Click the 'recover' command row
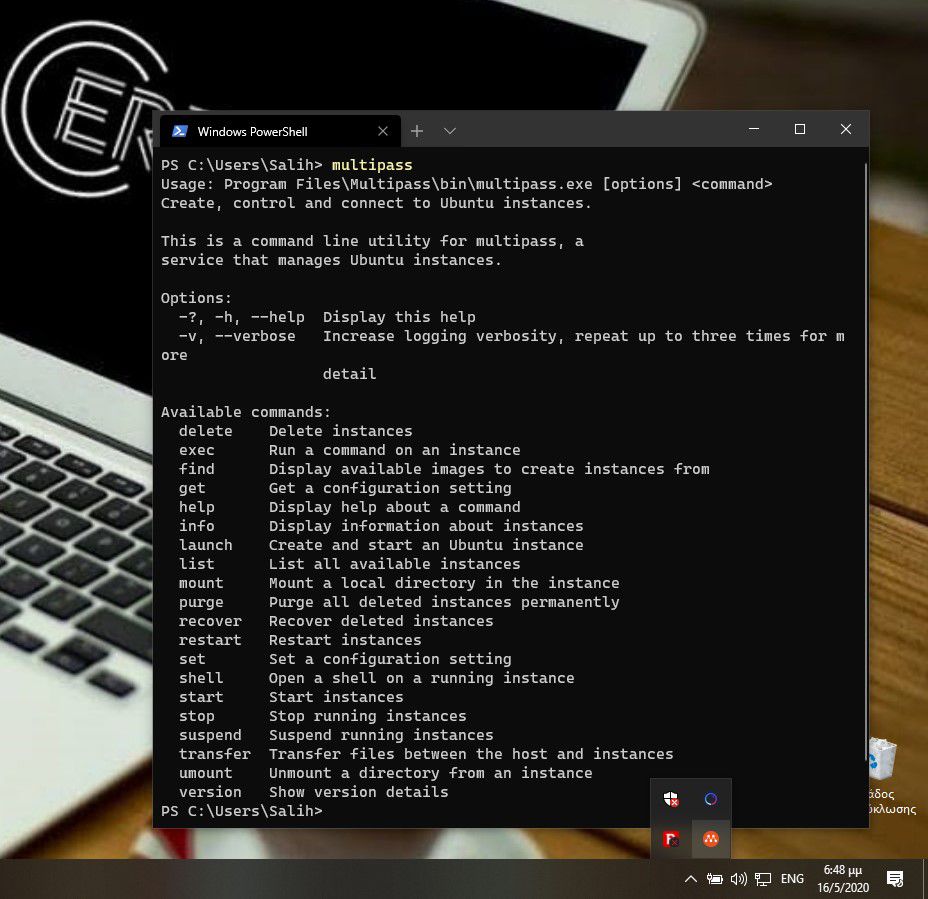The height and width of the screenshot is (899, 928). [336, 621]
